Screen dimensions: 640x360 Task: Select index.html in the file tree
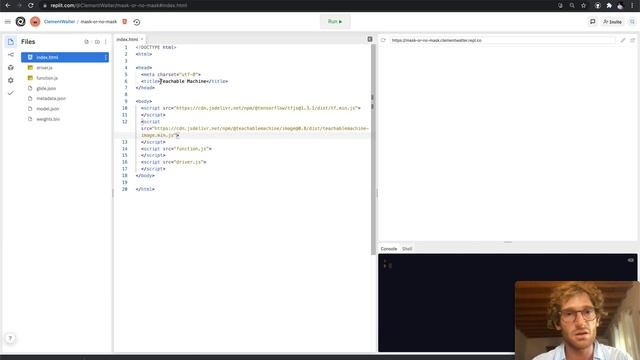[65, 57]
